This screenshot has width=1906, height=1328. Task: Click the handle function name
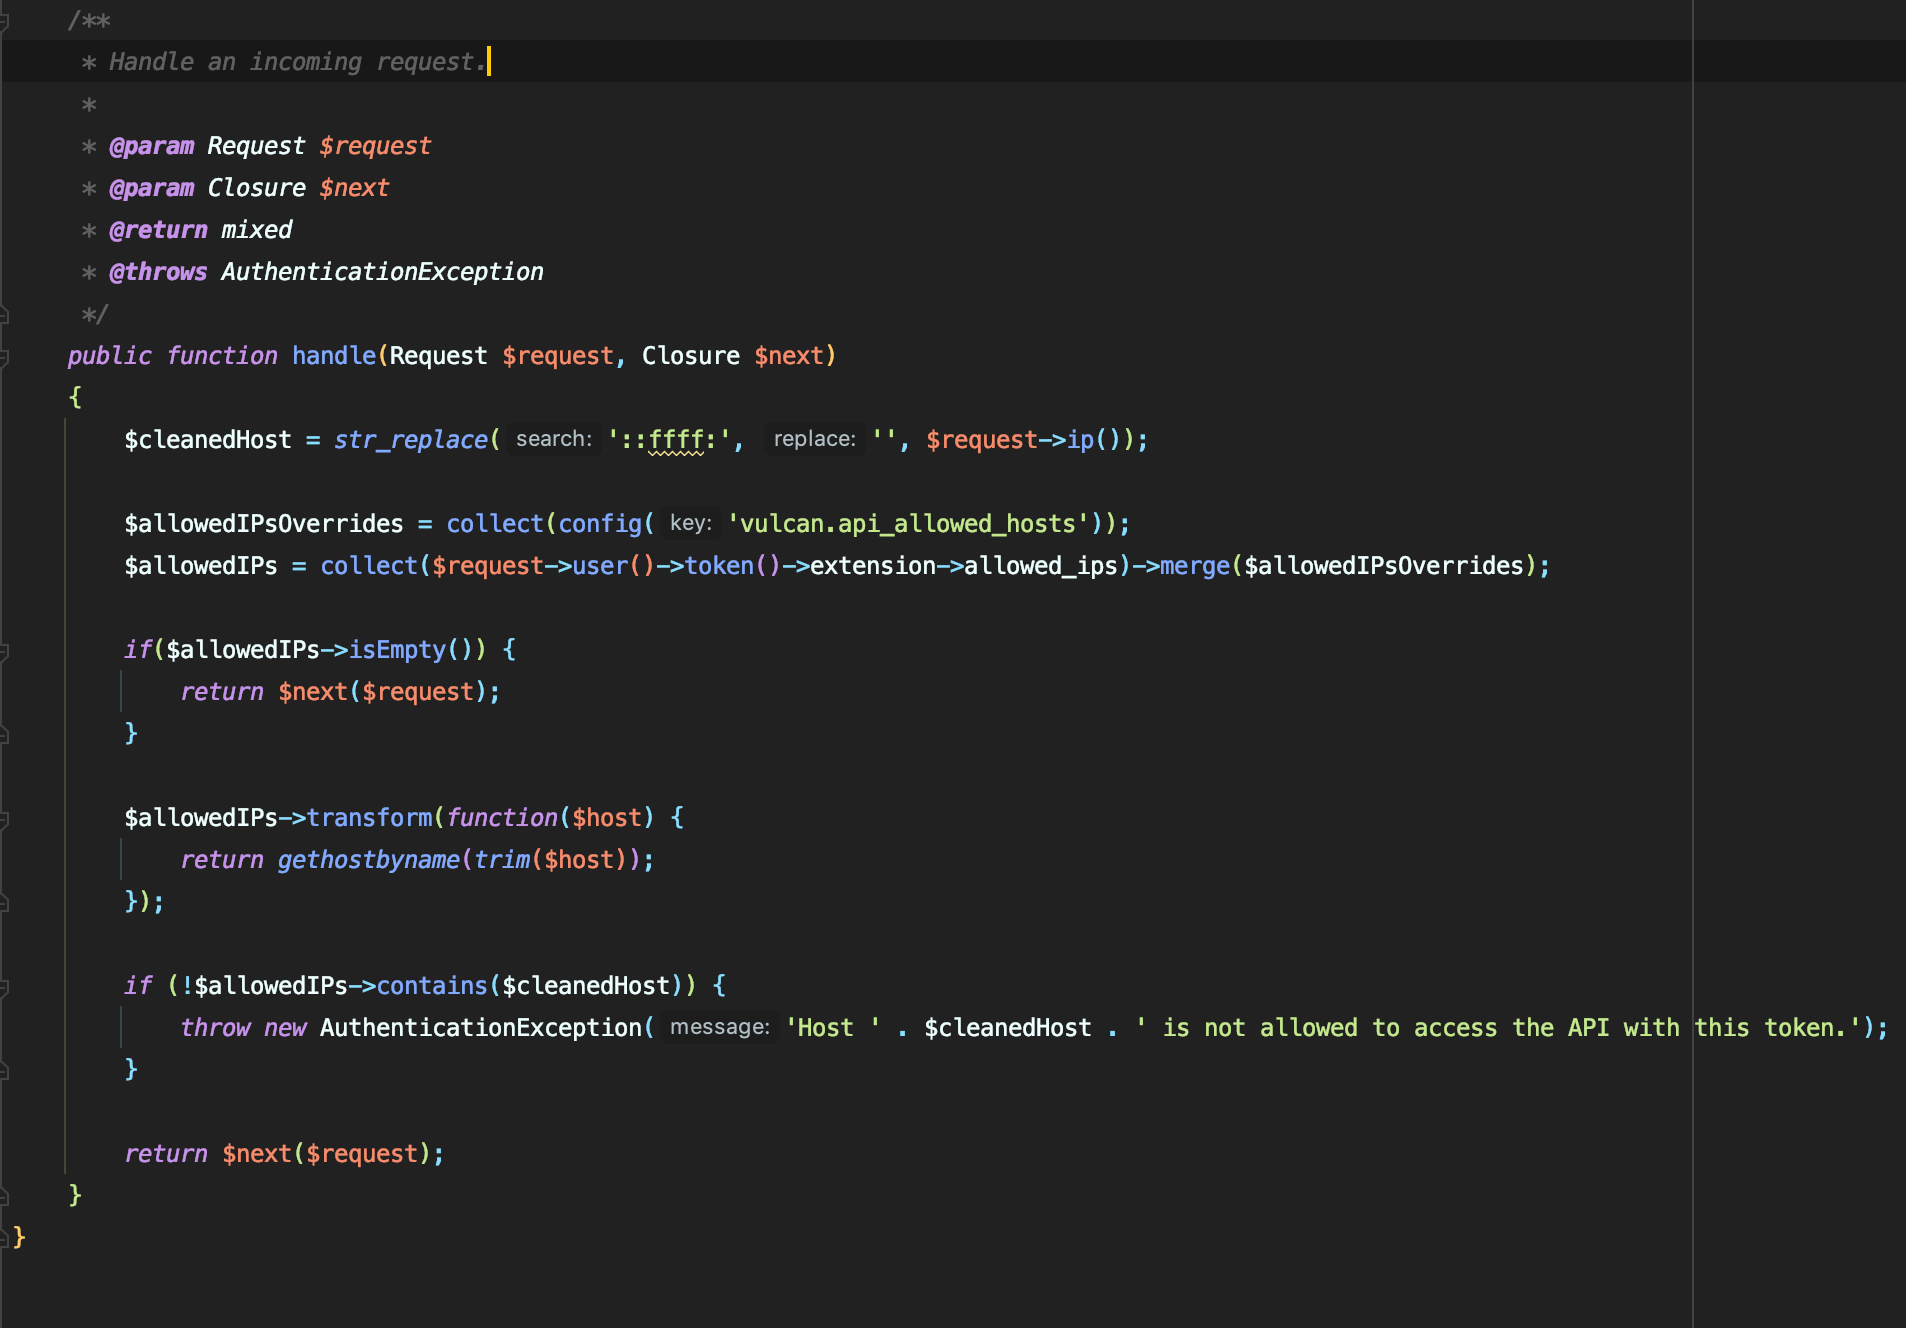click(x=333, y=356)
